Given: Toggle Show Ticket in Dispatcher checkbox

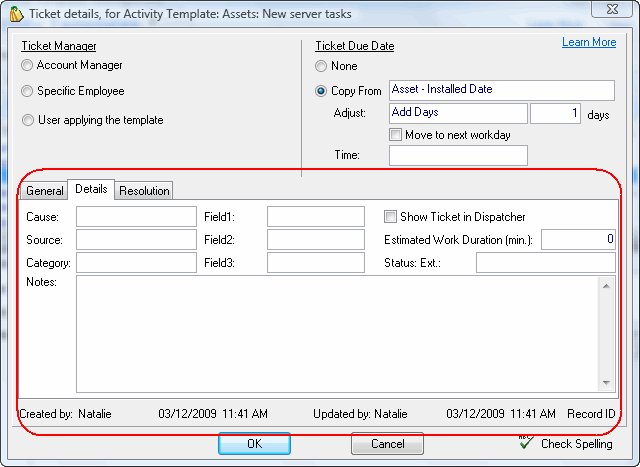Looking at the screenshot, I should click(x=391, y=217).
